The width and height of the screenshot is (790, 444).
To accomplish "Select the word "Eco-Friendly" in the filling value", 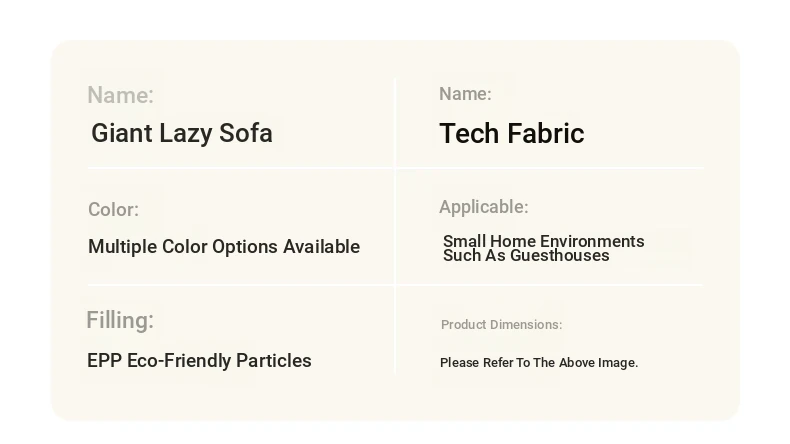I will click(x=178, y=361).
